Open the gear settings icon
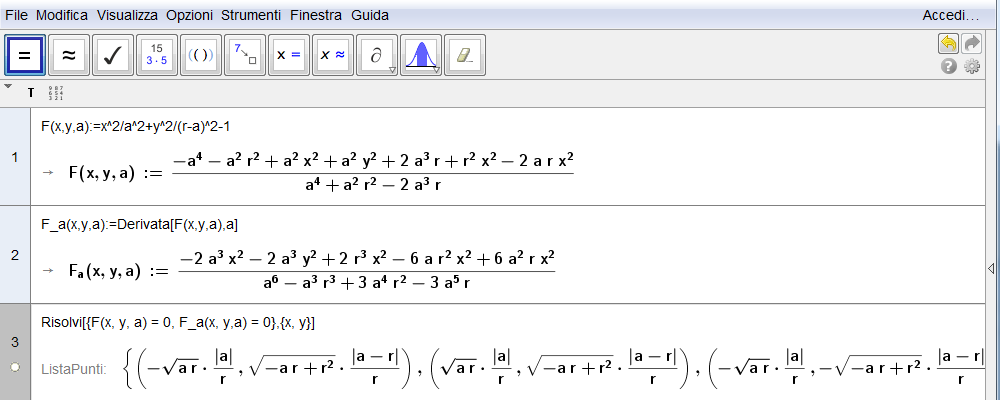The height and width of the screenshot is (400, 1000). (971, 67)
